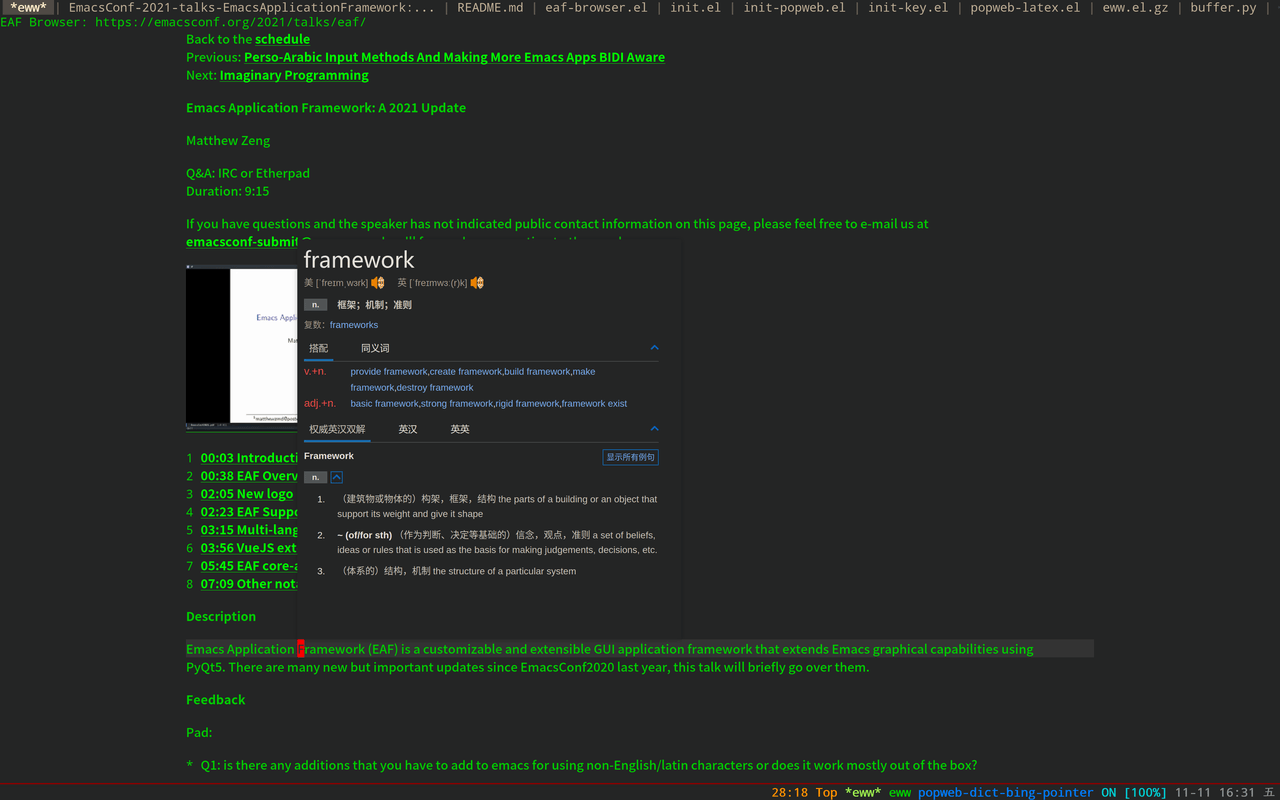
Task: Switch to the 搭配 tab
Action: click(x=318, y=348)
